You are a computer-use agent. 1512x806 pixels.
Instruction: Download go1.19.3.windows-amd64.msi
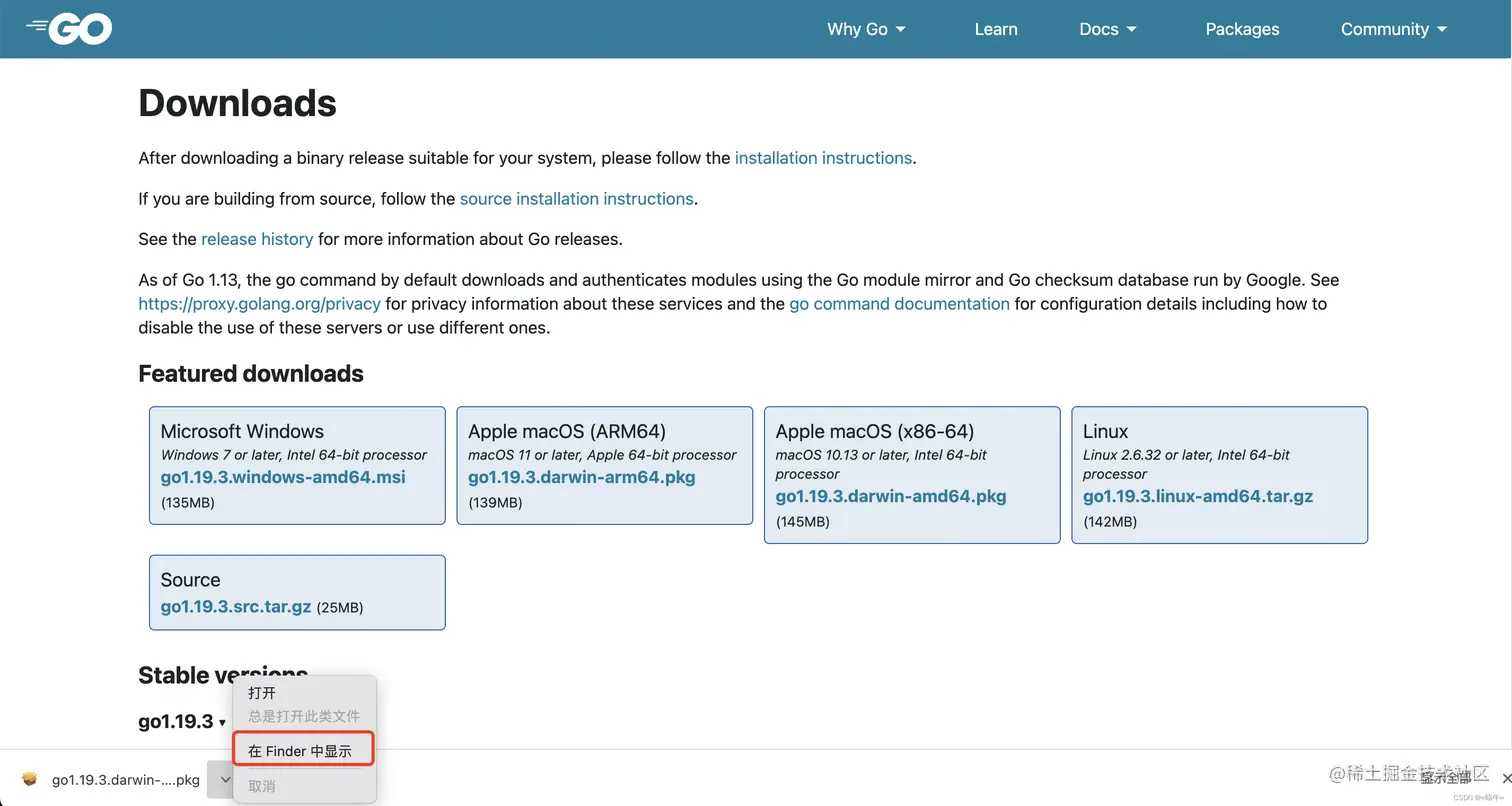tap(283, 477)
